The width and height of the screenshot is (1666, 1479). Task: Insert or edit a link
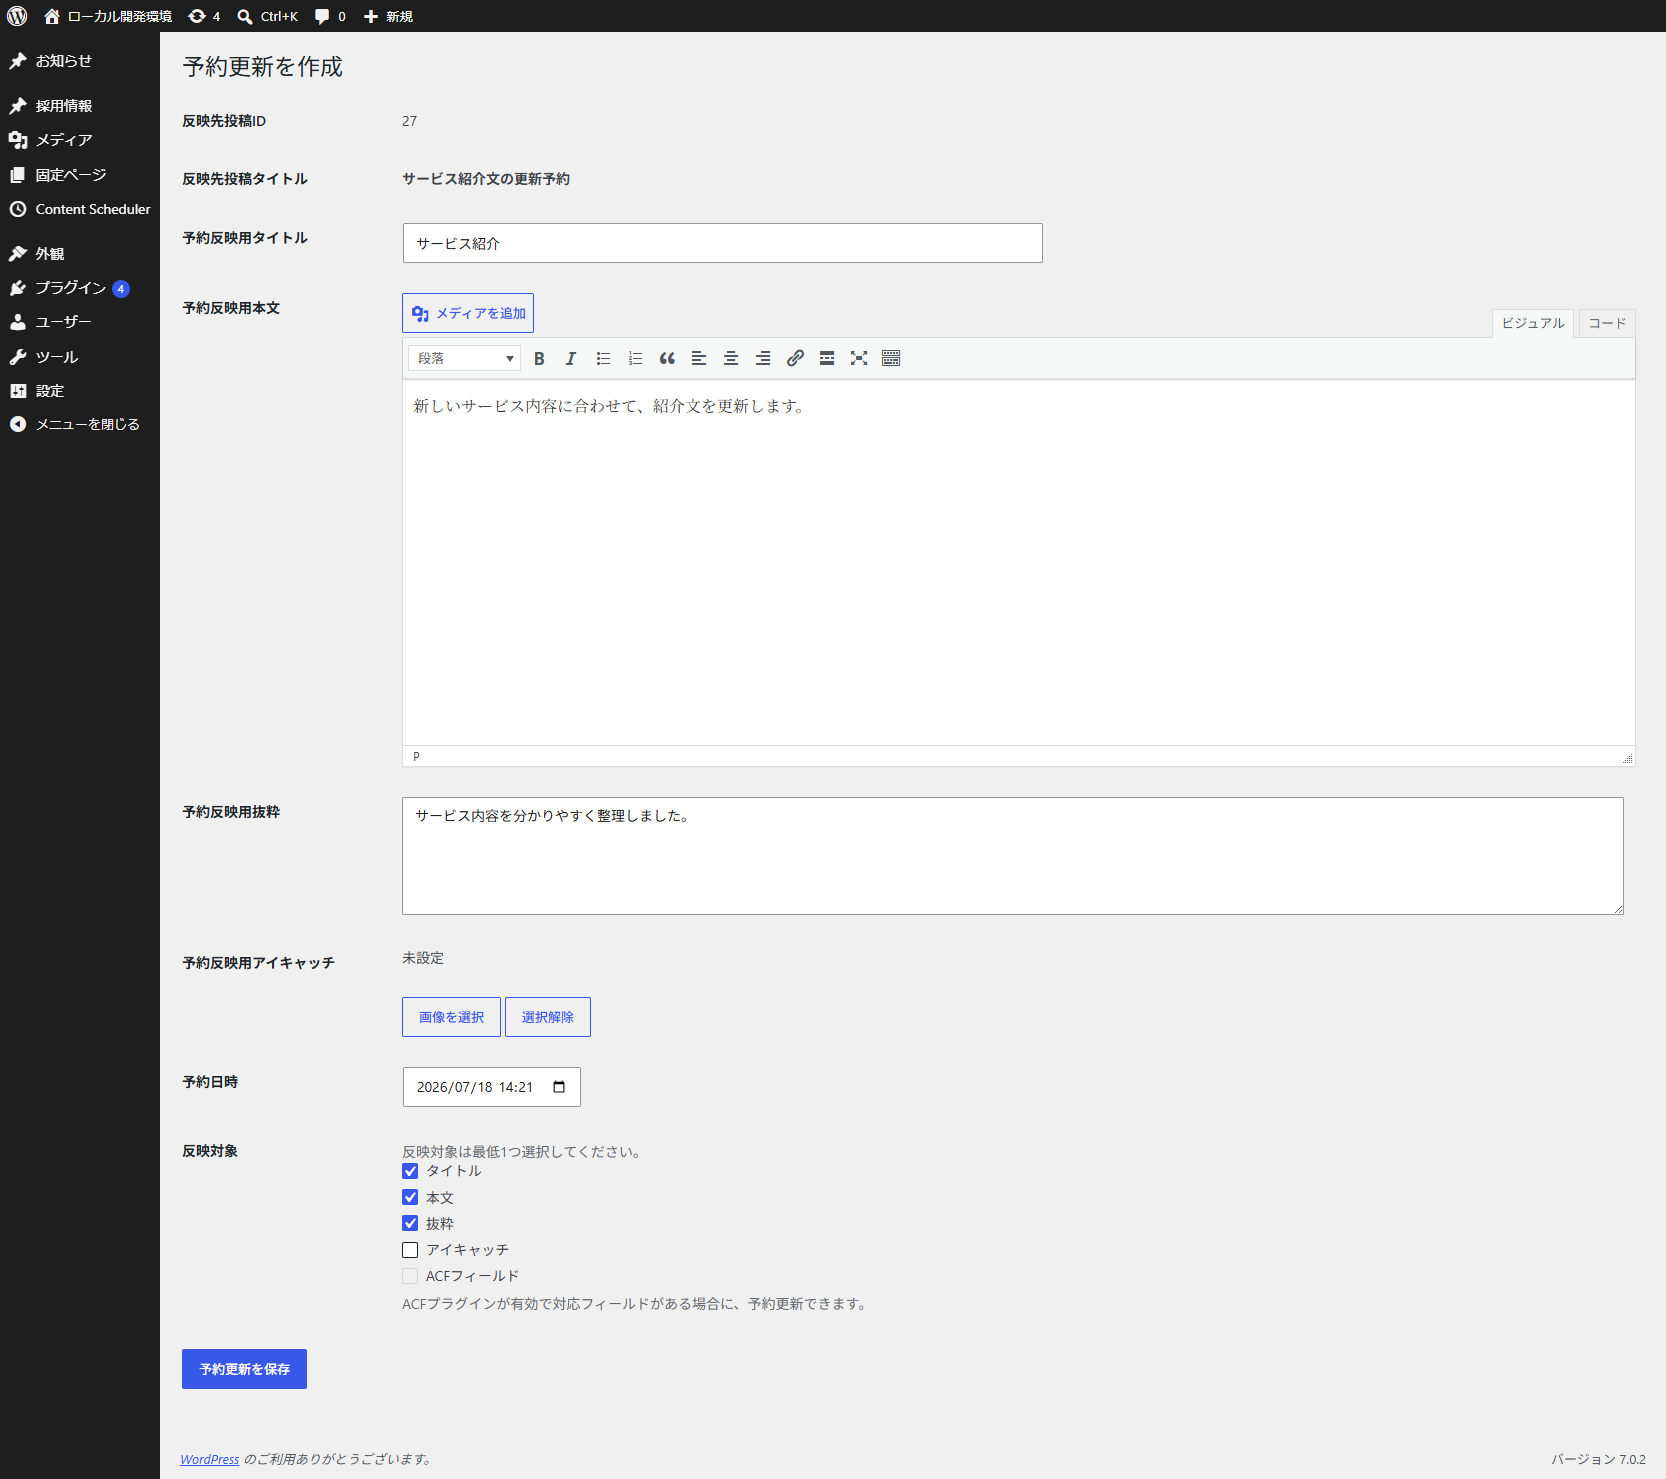point(795,358)
